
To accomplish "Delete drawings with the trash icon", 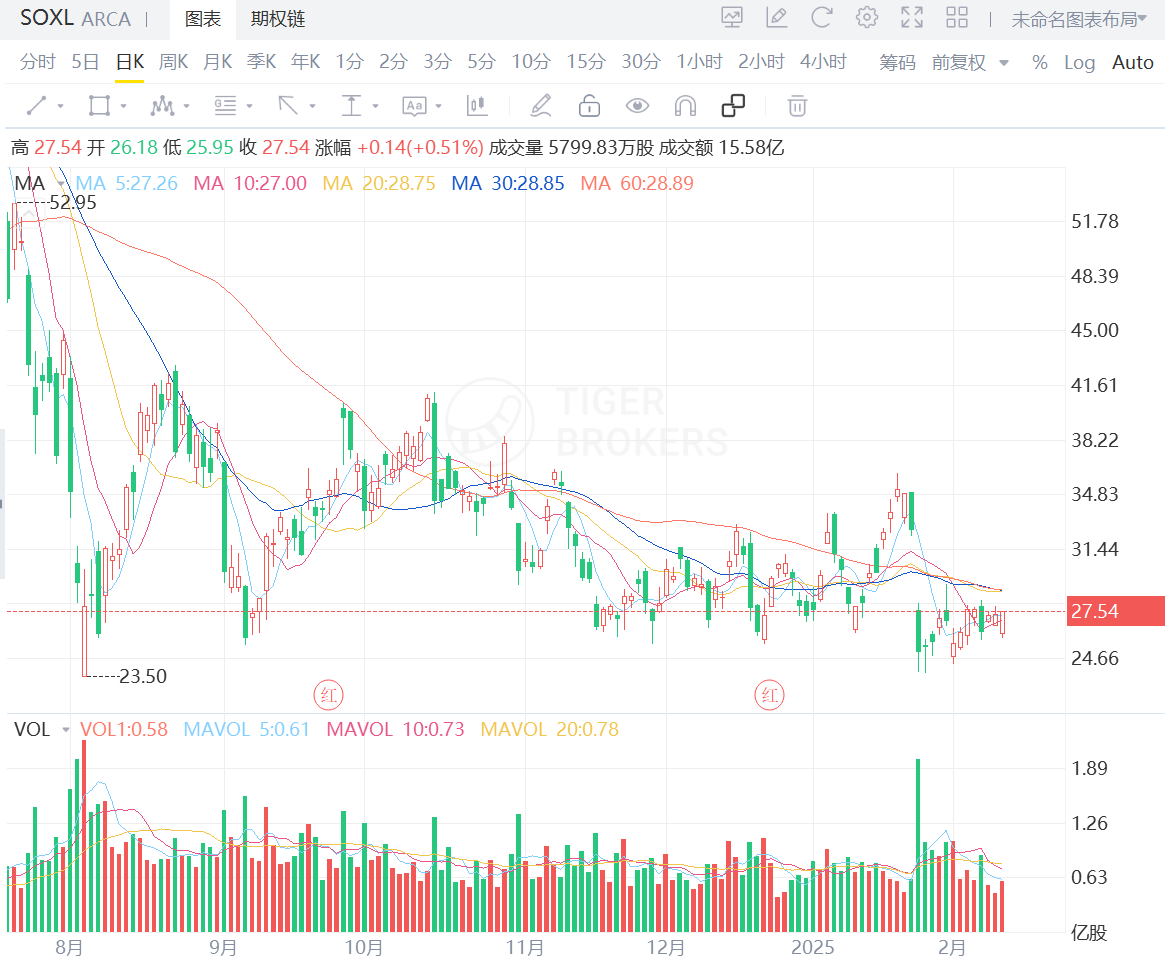I will pos(795,105).
